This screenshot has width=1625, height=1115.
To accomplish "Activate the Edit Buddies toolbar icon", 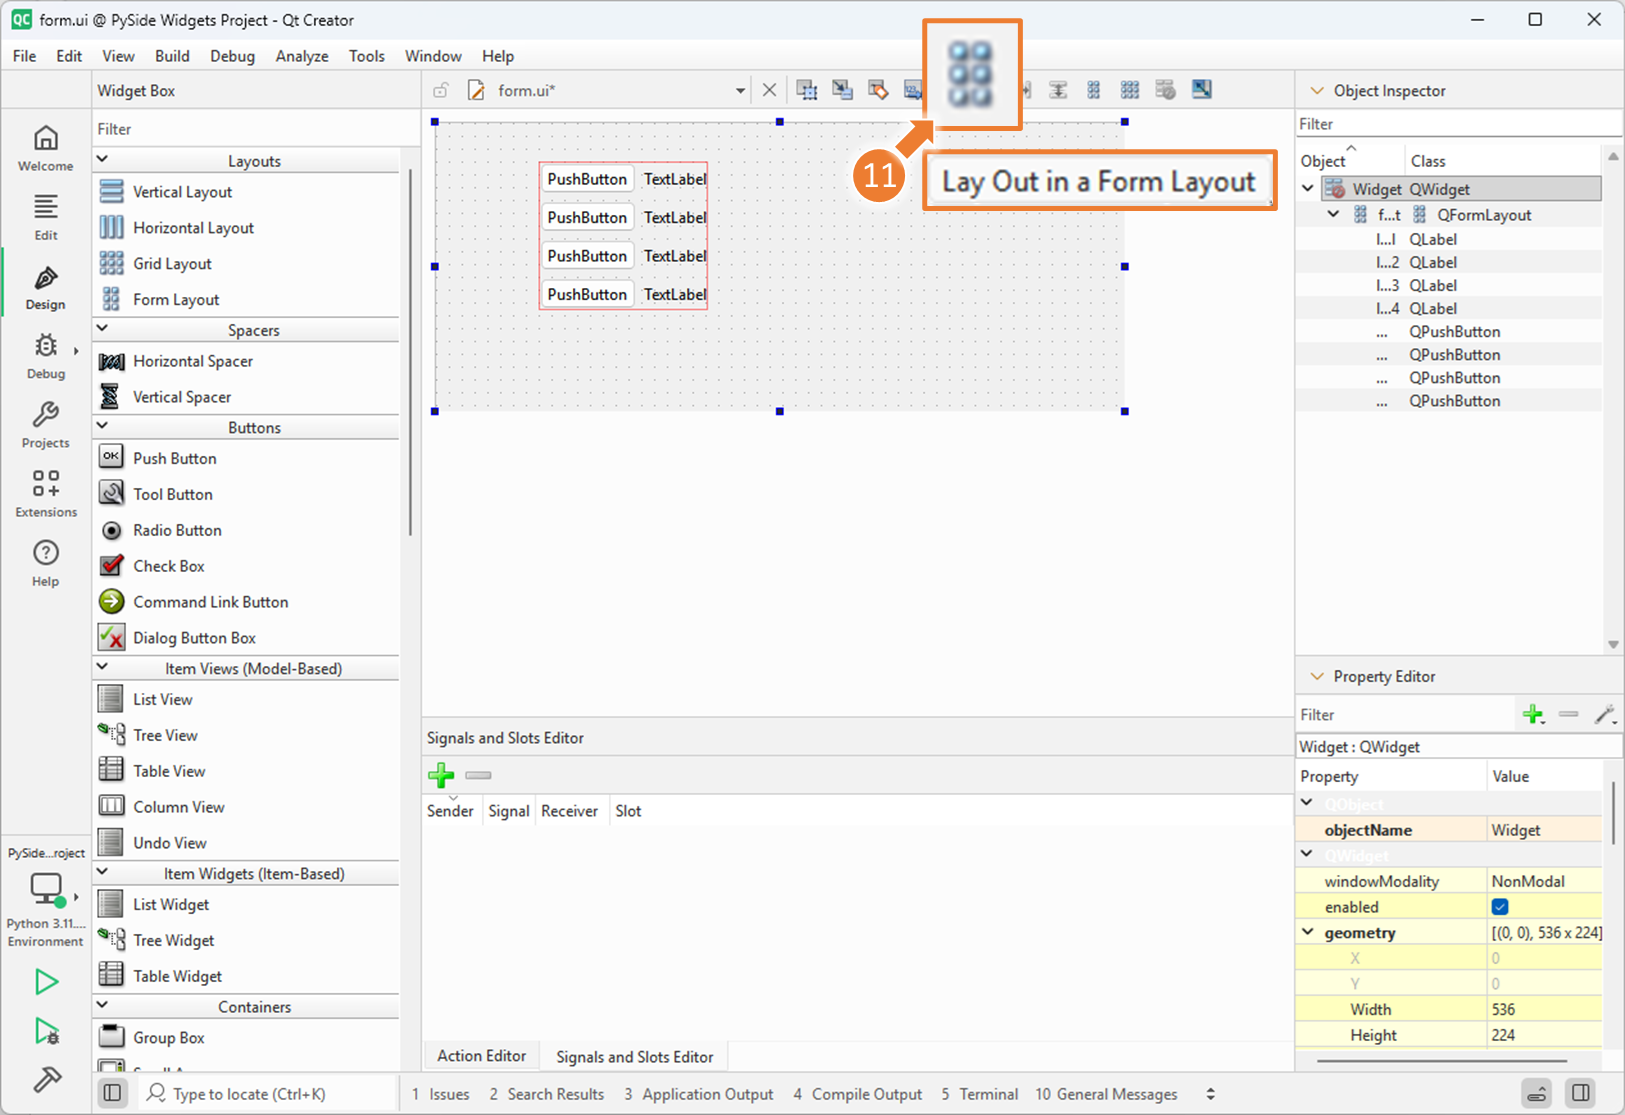I will pos(878,90).
